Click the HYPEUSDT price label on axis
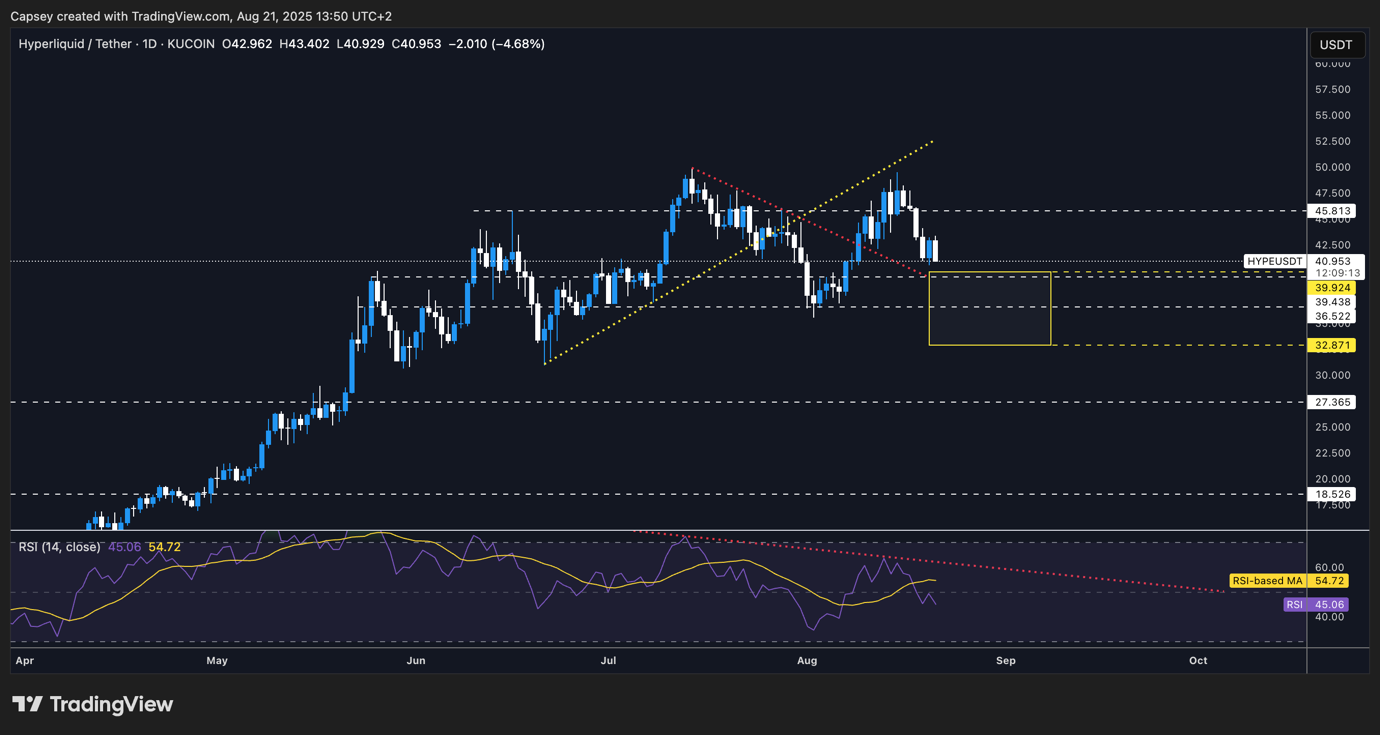 point(1275,262)
